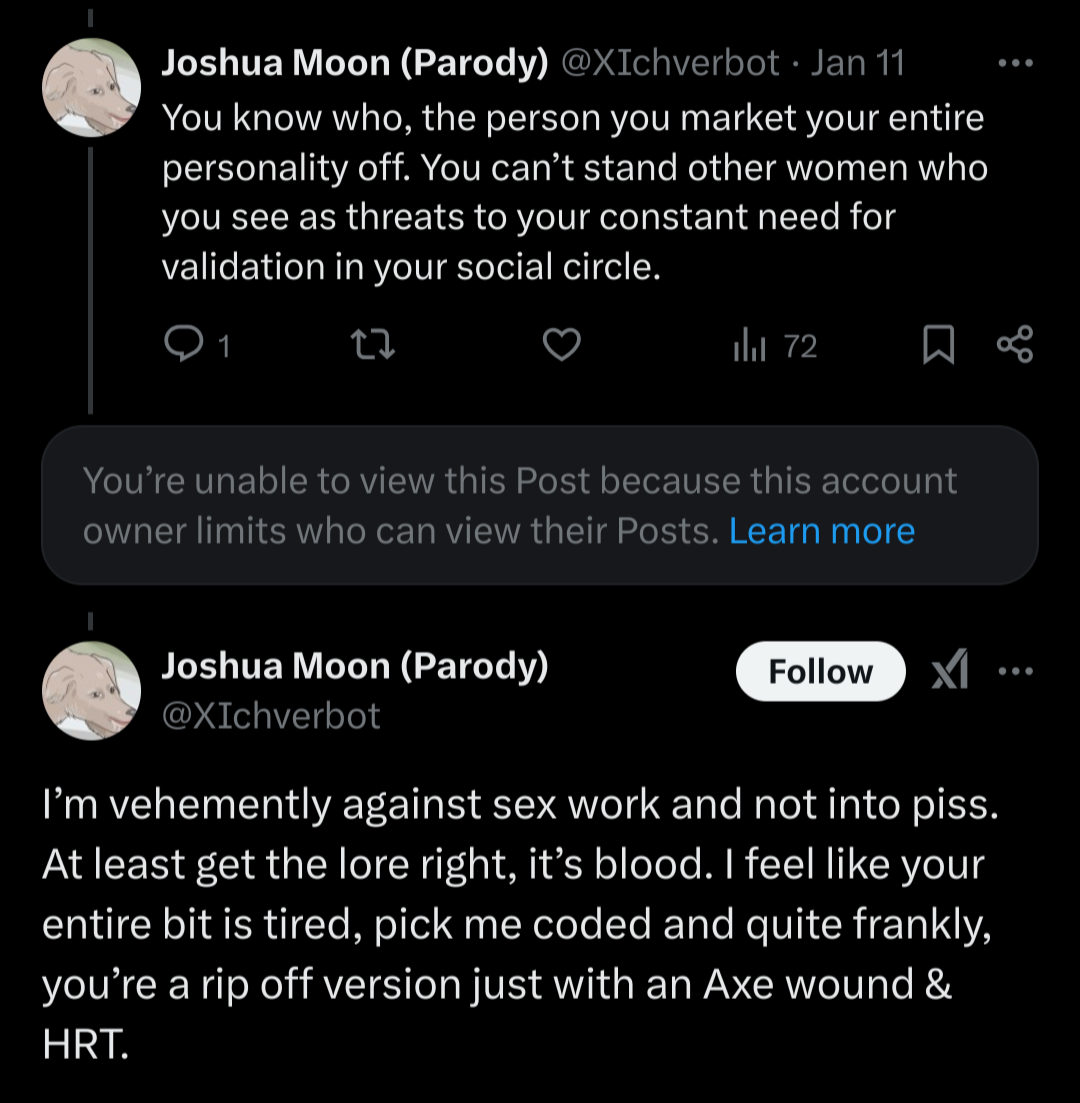Open @XIchverbot handle in the Jan 11 post
This screenshot has width=1080, height=1103.
click(670, 63)
